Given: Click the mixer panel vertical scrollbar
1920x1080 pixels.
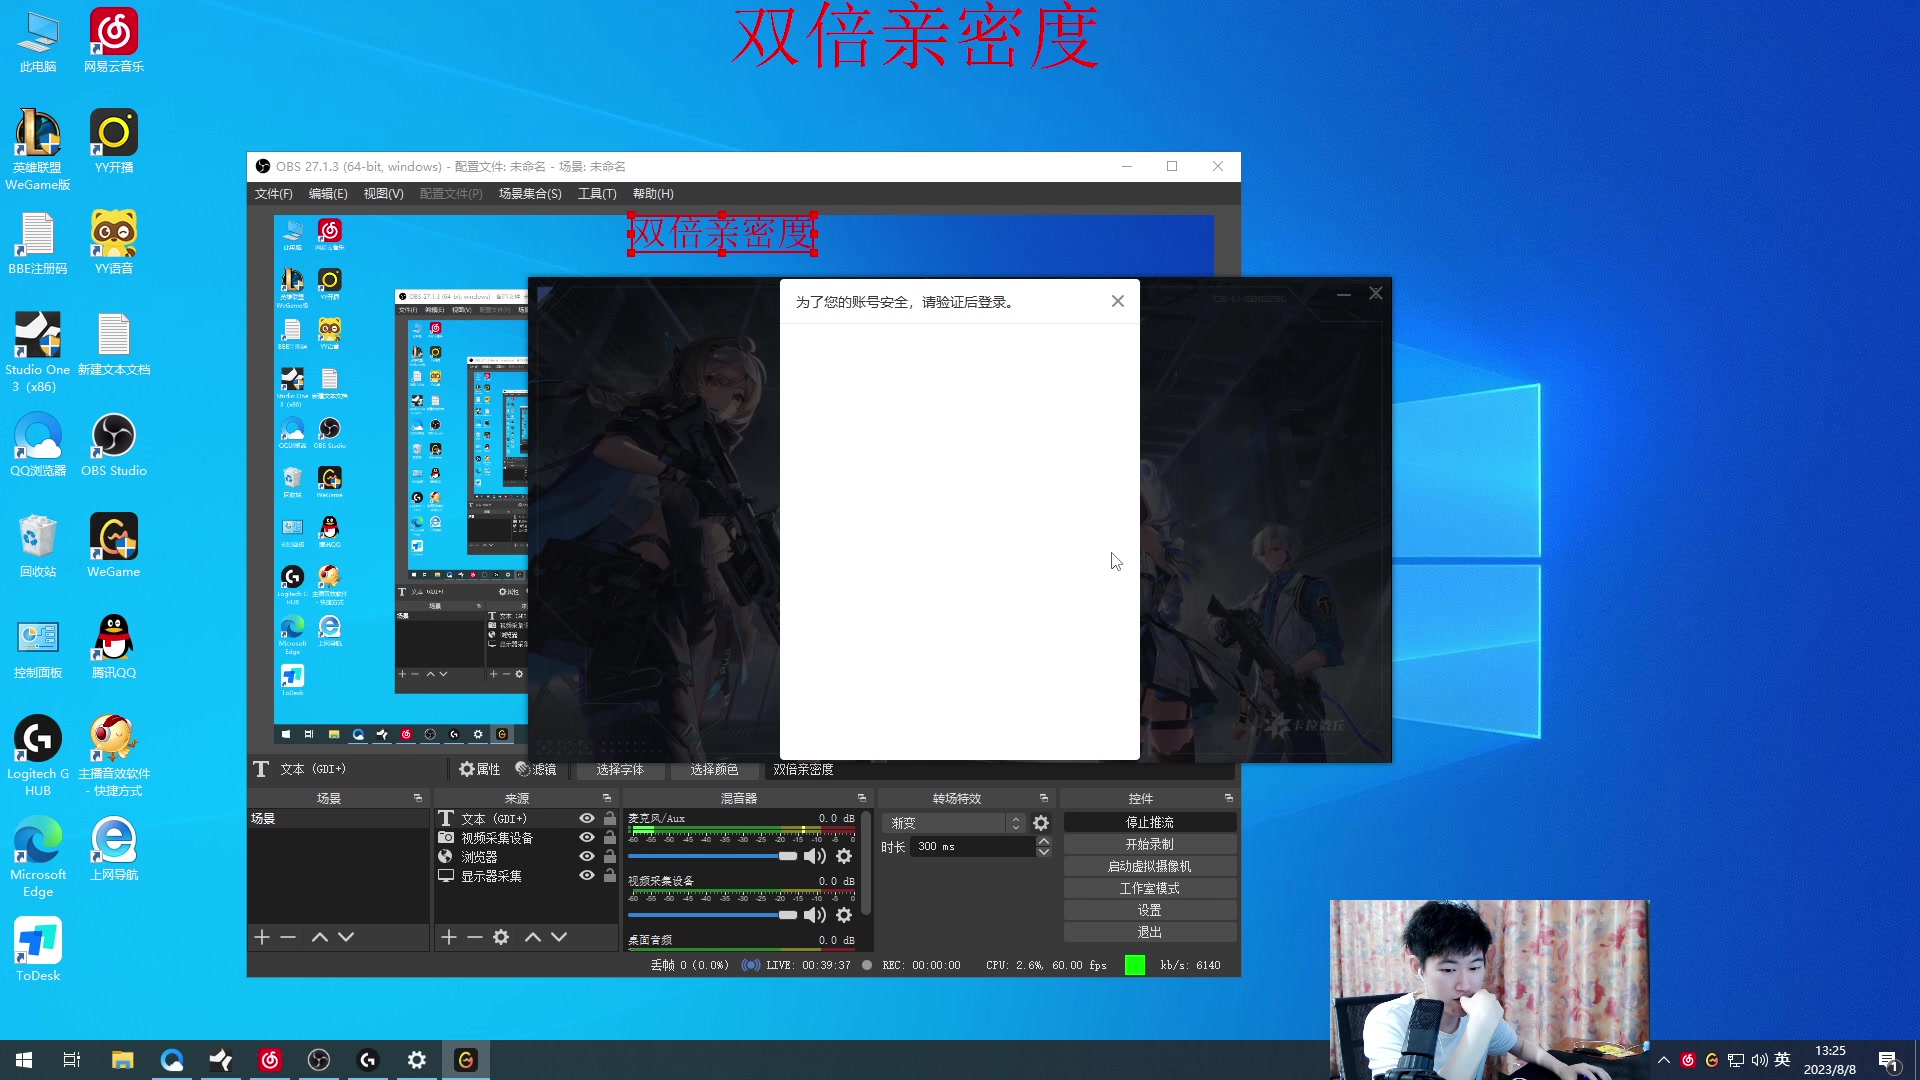Looking at the screenshot, I should coord(866,864).
